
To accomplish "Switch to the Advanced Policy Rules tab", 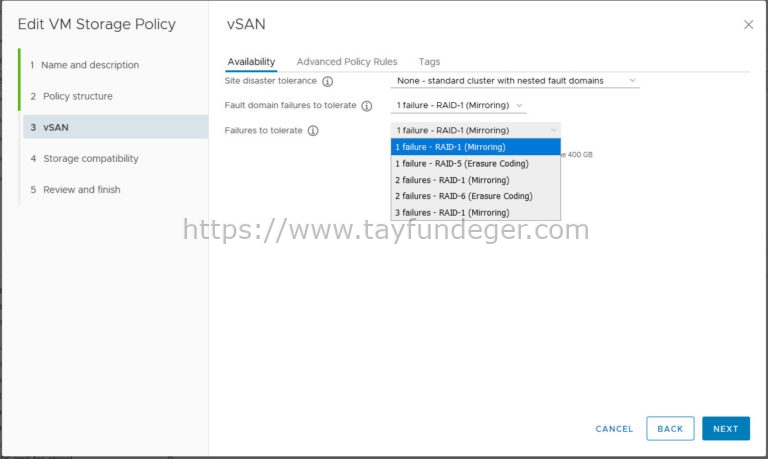I will pyautogui.click(x=346, y=62).
